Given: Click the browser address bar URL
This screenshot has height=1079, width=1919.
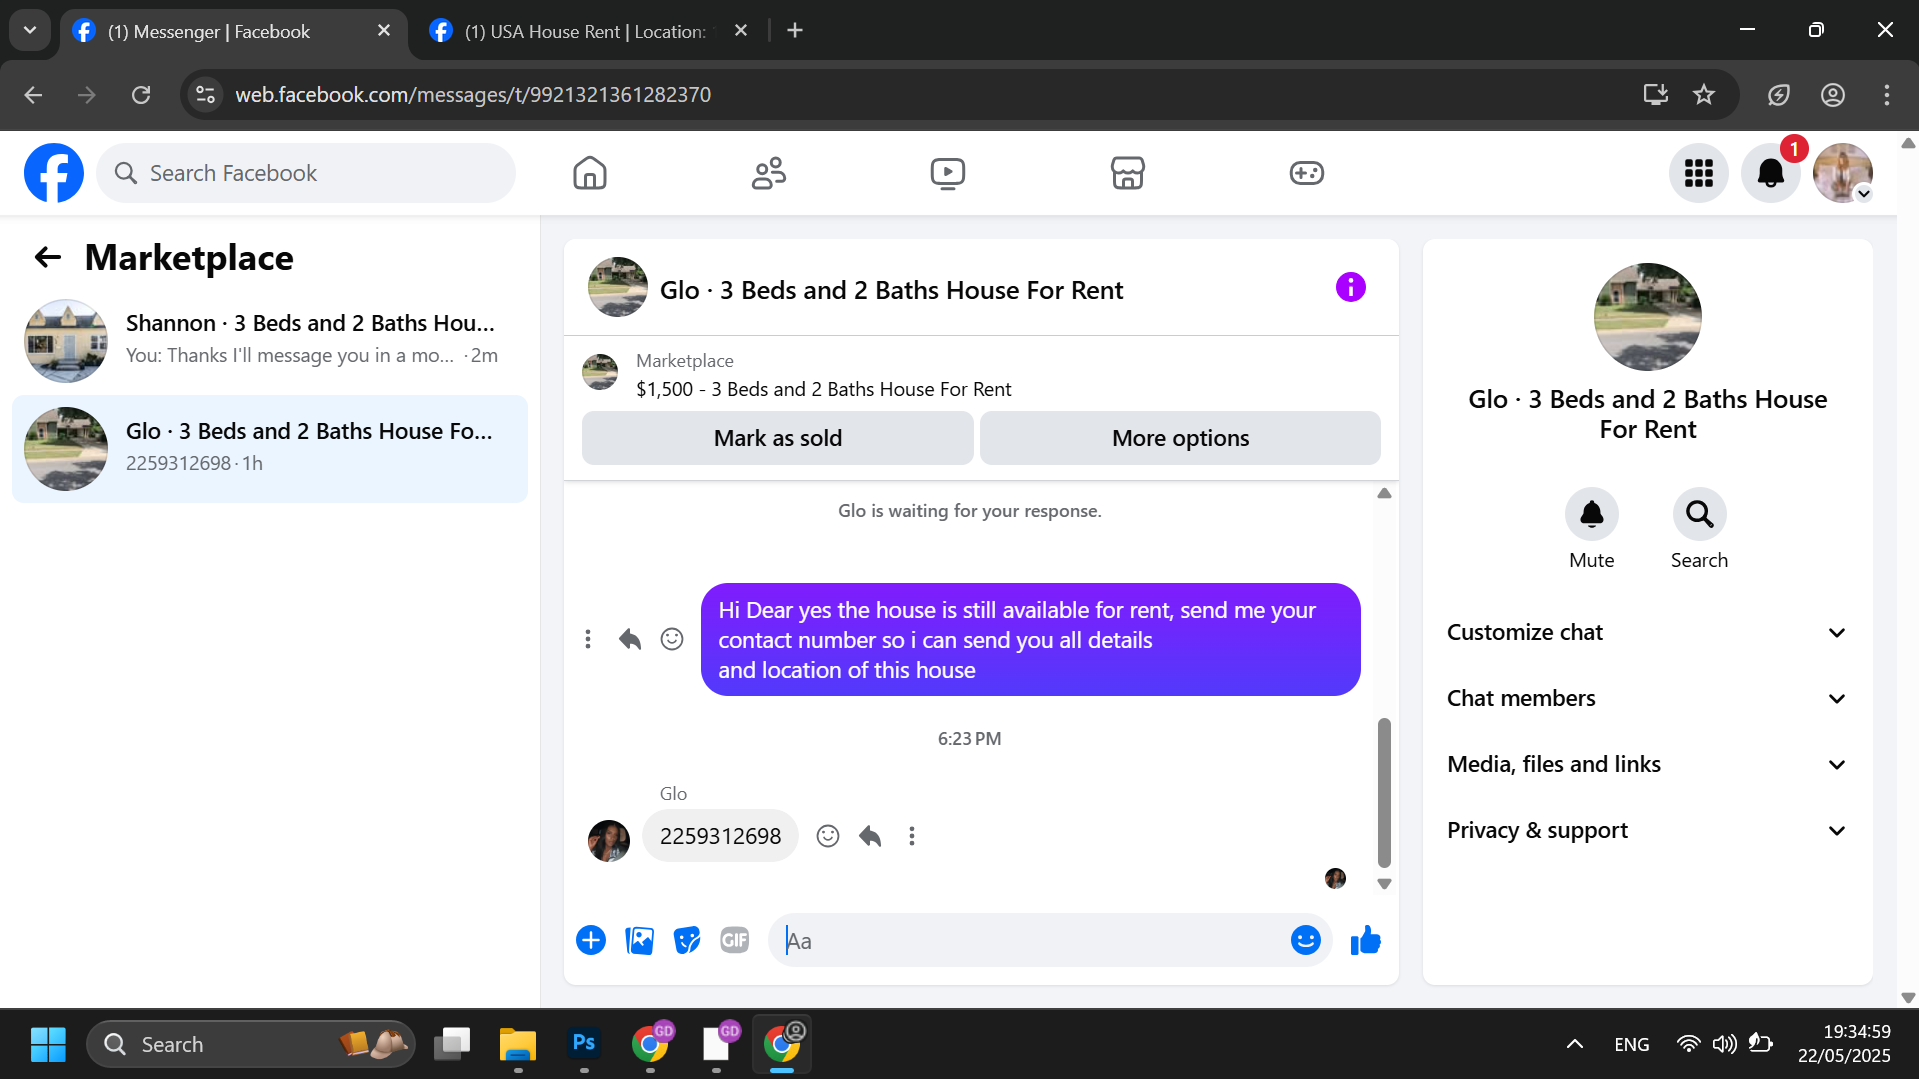Looking at the screenshot, I should 473,95.
